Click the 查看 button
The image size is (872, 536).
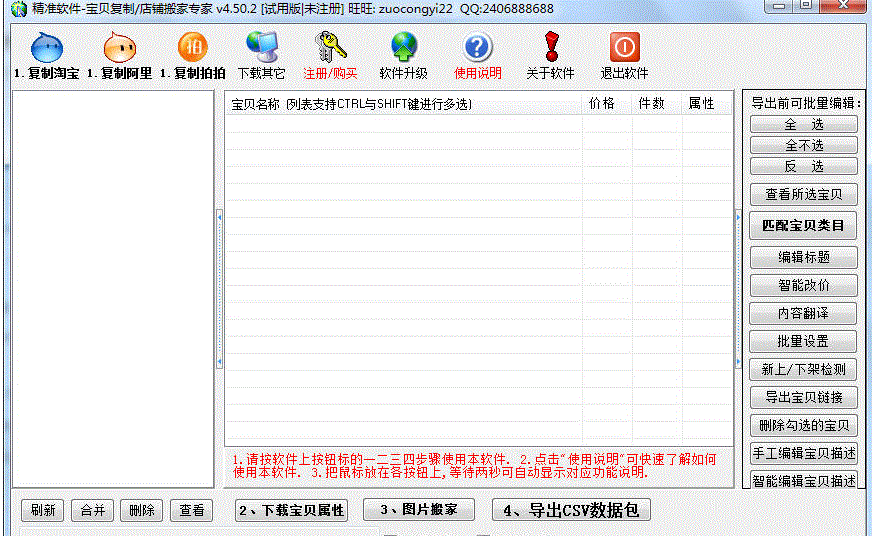pos(191,510)
